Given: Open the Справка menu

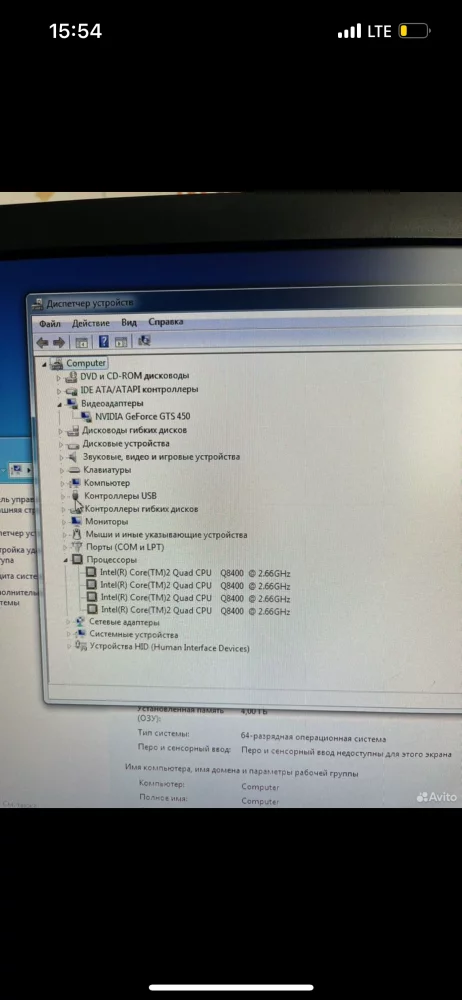Looking at the screenshot, I should (166, 322).
